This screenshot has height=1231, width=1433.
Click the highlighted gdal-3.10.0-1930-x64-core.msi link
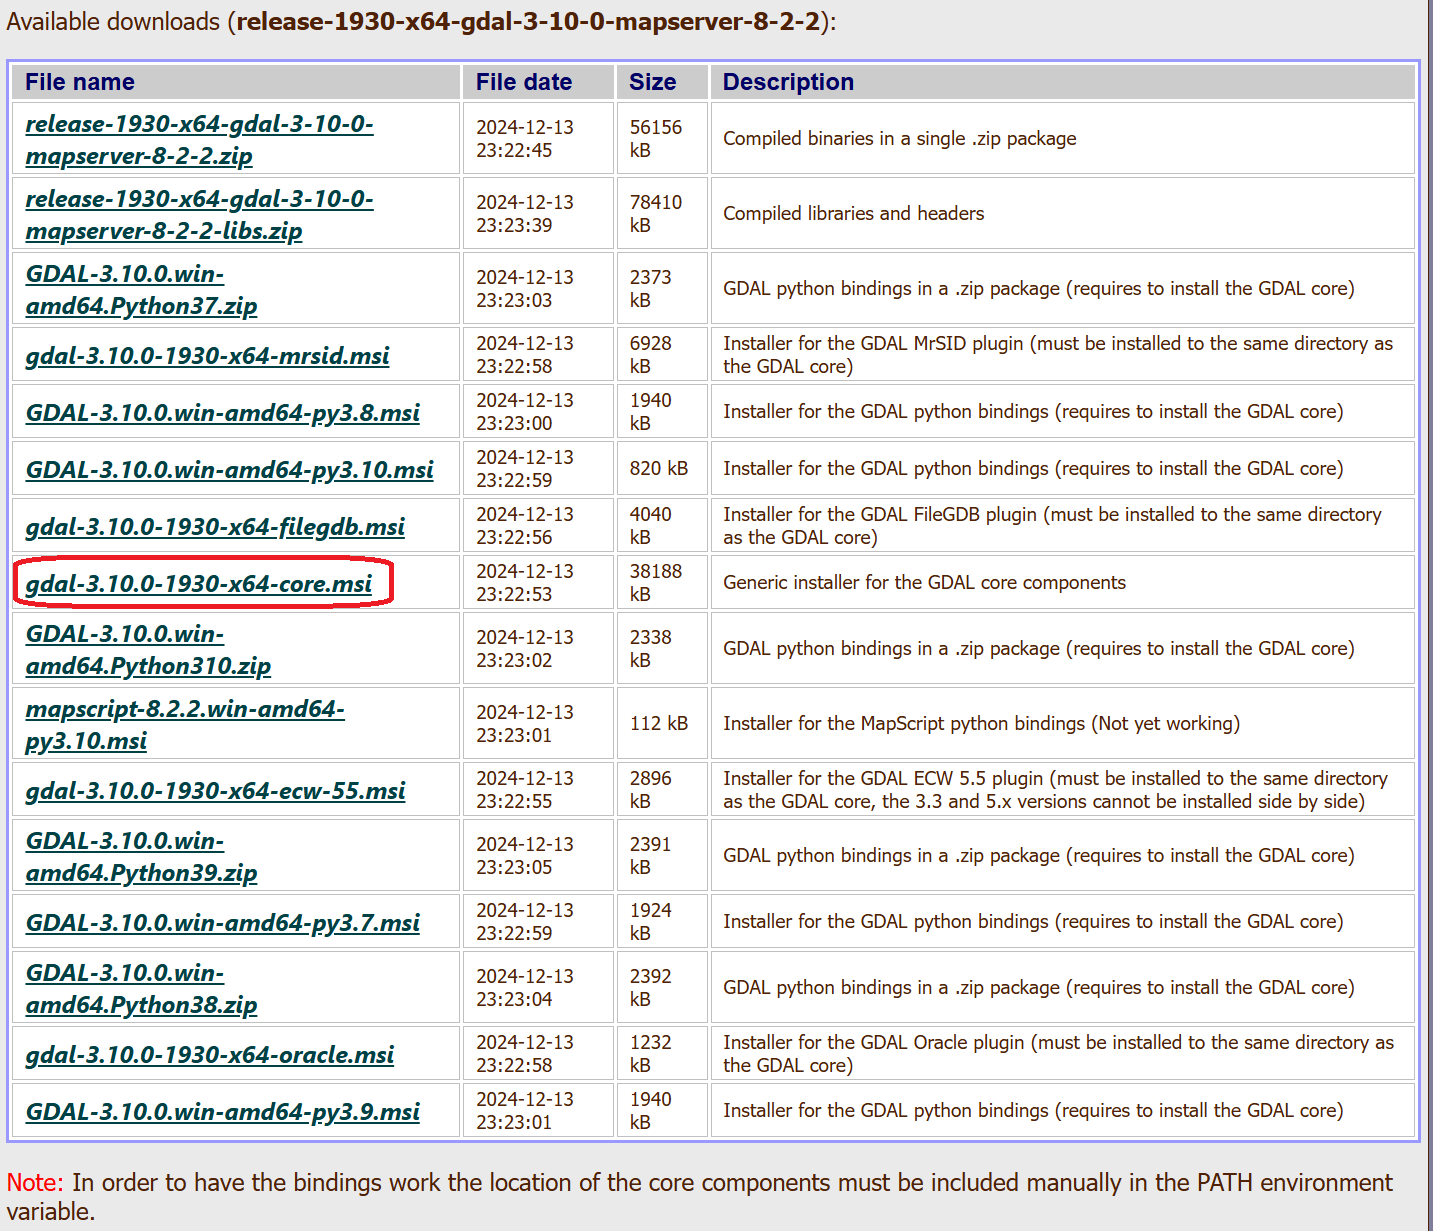[199, 584]
